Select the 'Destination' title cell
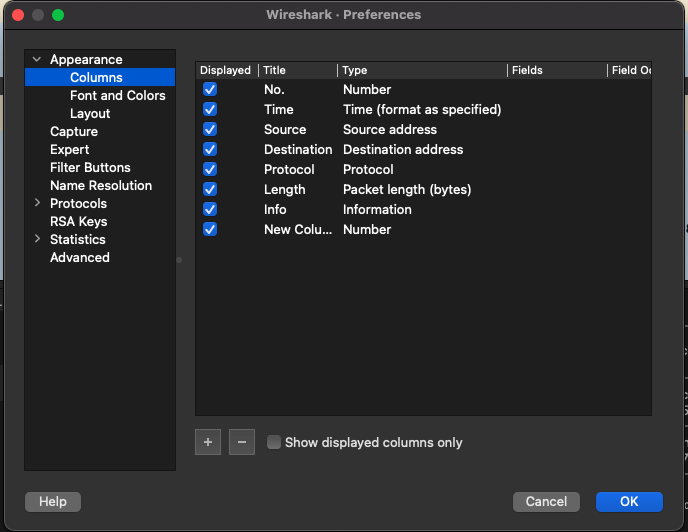Viewport: 688px width, 532px height. 298,149
